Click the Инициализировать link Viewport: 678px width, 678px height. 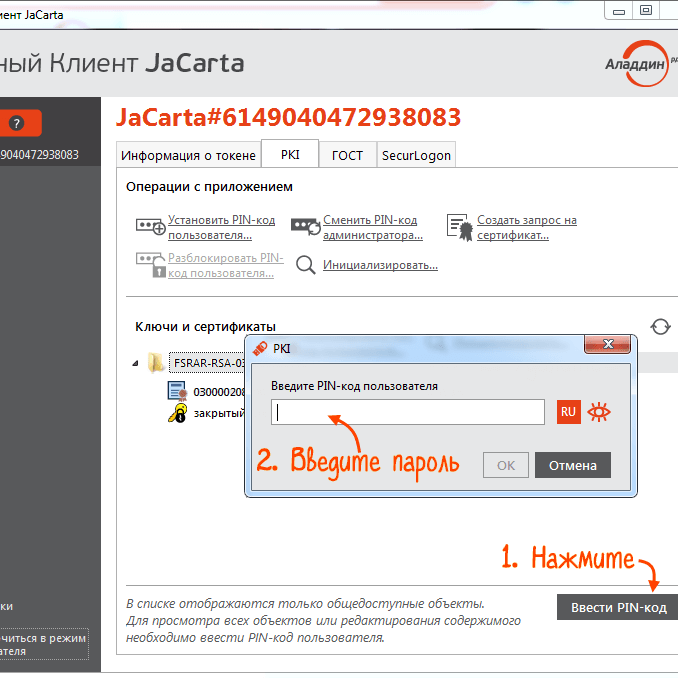(381, 265)
